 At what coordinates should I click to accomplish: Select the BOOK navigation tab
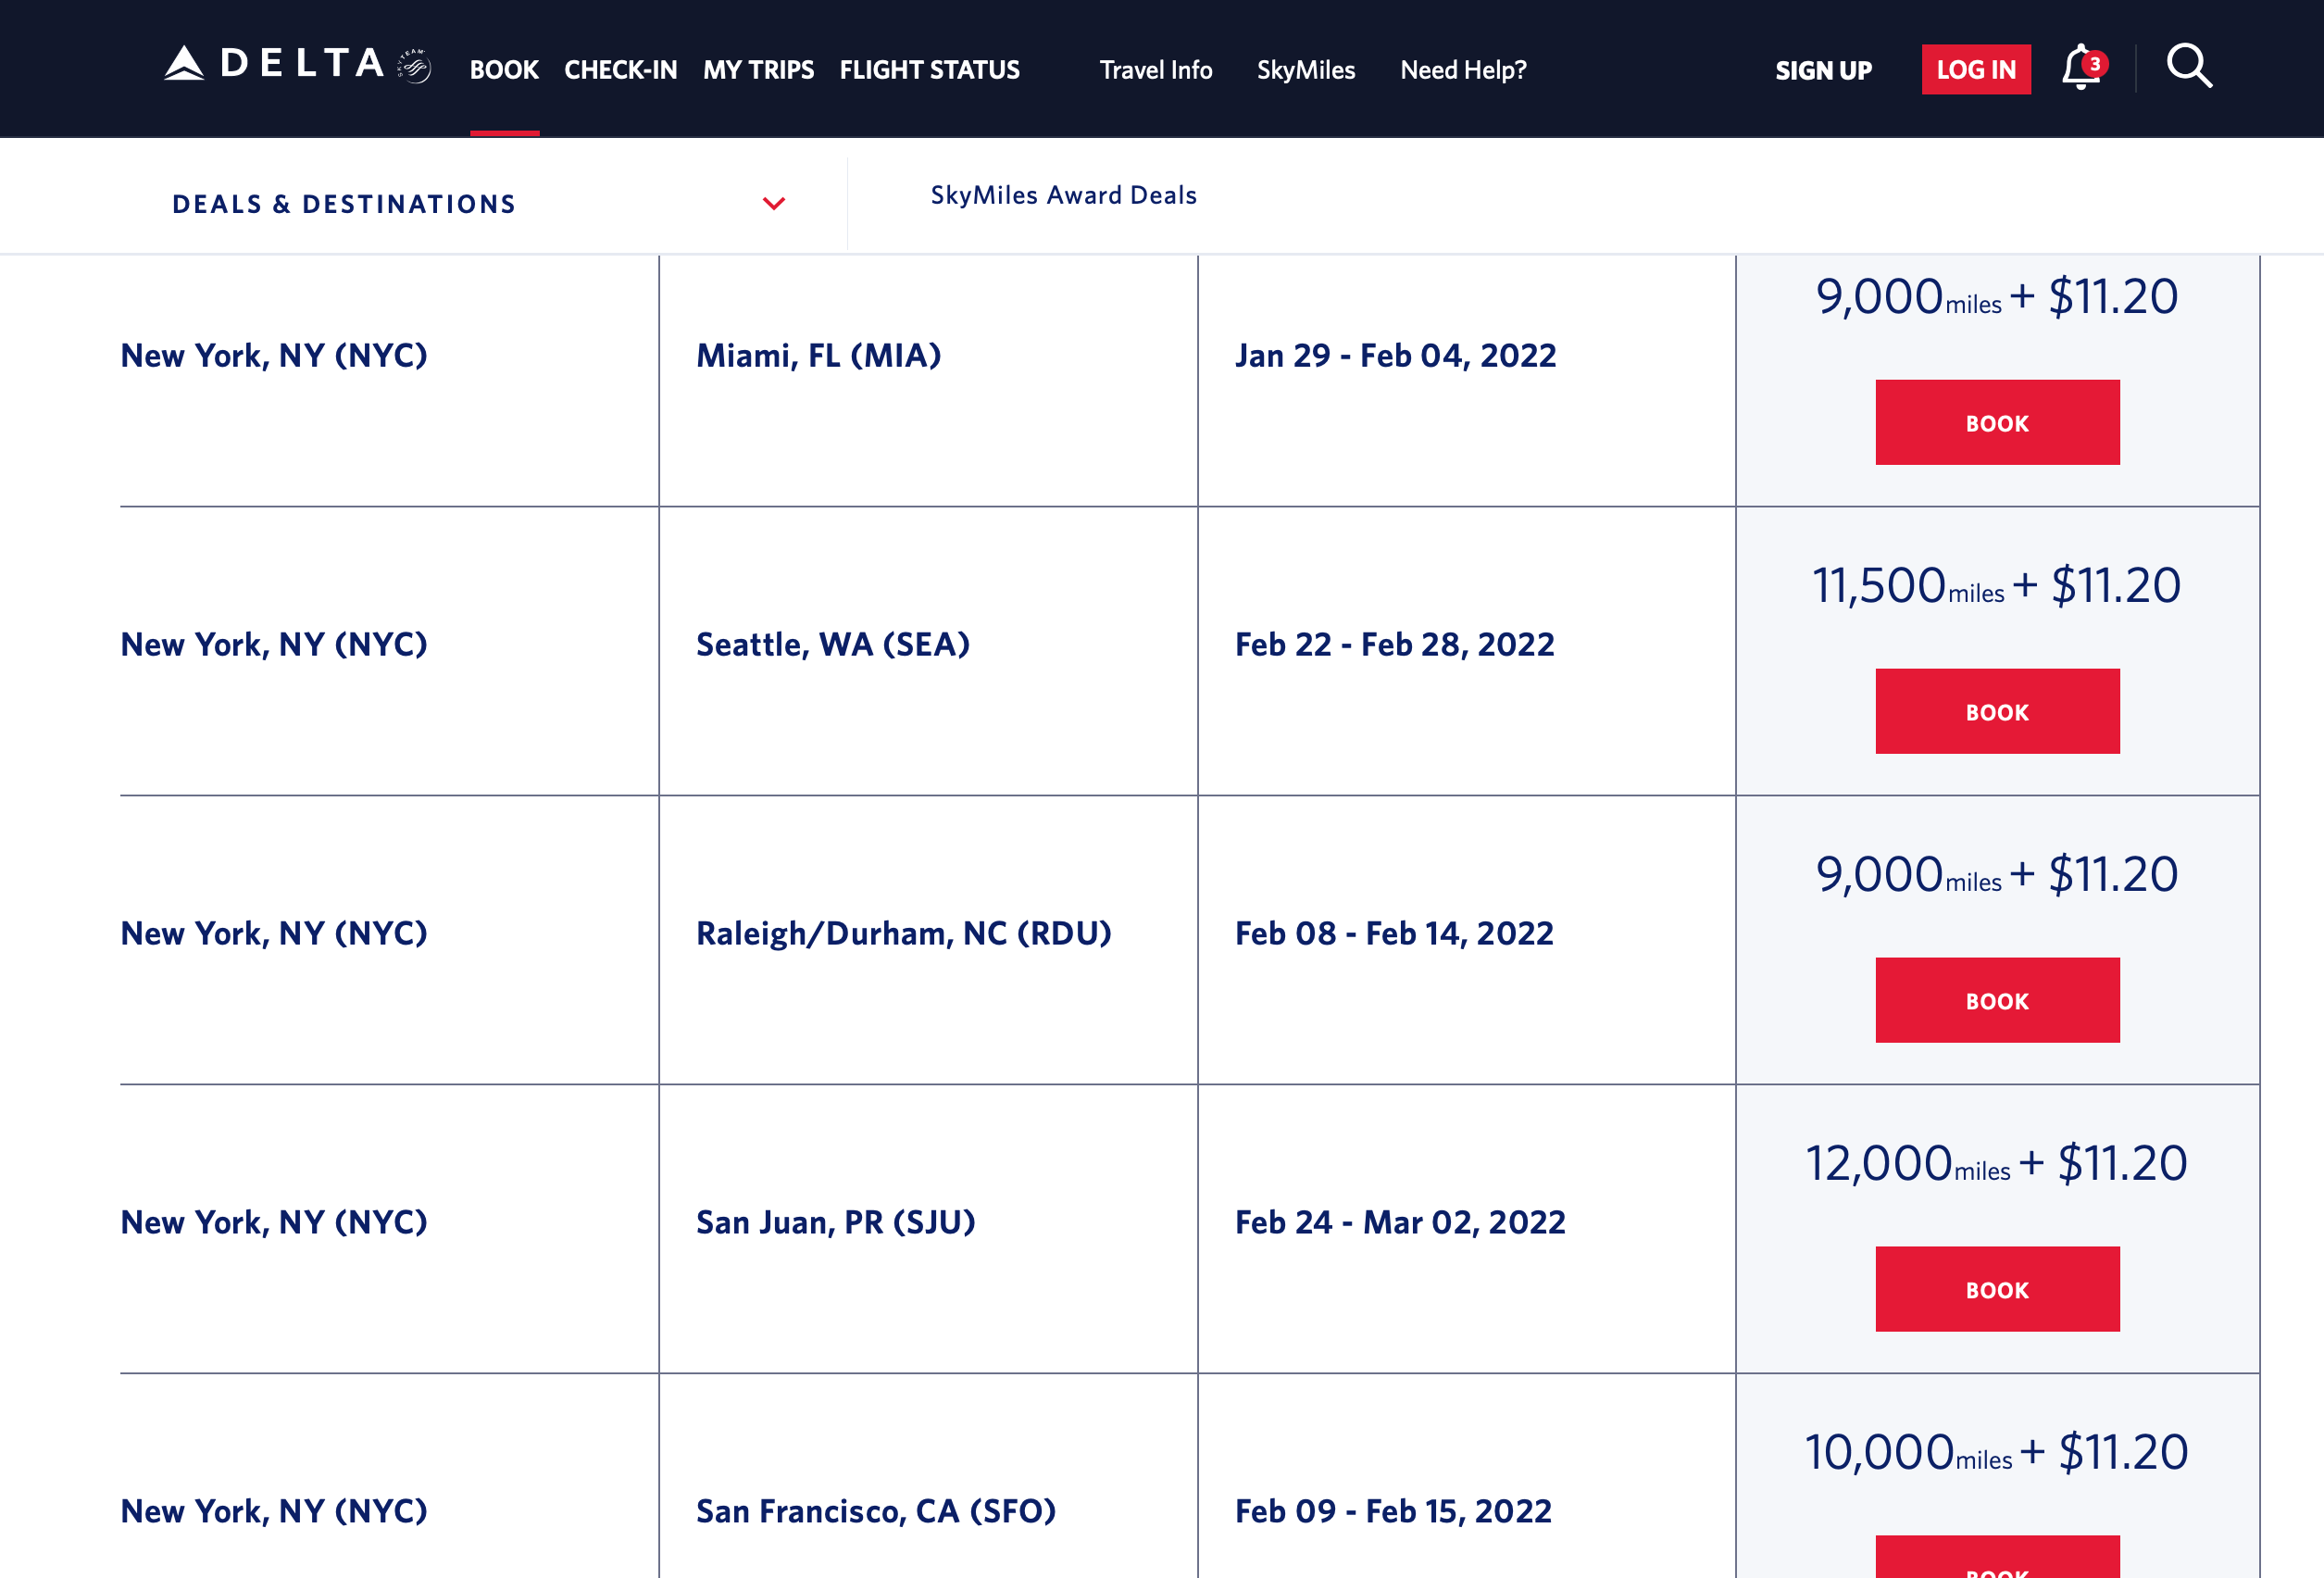point(504,70)
